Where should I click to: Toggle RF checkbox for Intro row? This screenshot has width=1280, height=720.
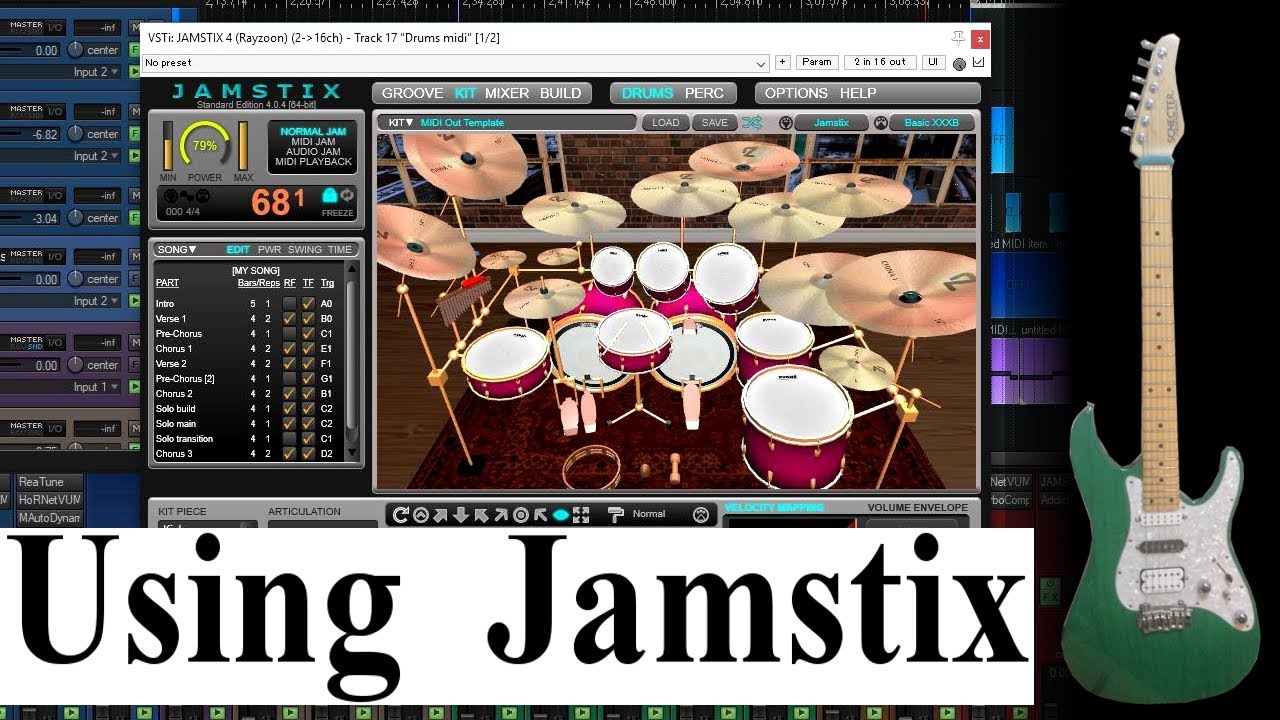tap(289, 303)
